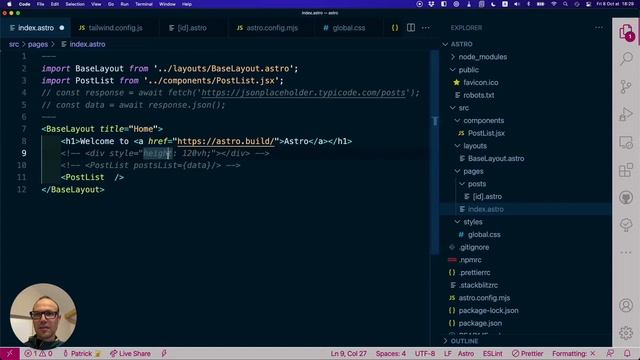Viewport: 640px width, 360px height.
Task: Open .prettierrc in the explorer
Action: click(475, 272)
